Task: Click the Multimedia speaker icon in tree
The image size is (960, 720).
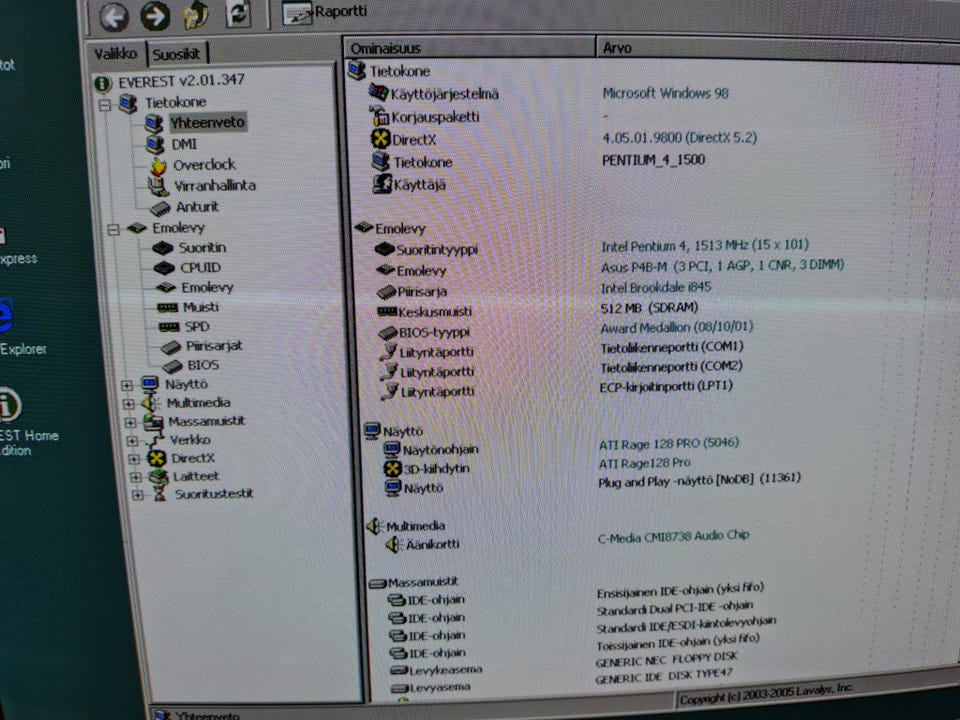Action: [x=150, y=403]
